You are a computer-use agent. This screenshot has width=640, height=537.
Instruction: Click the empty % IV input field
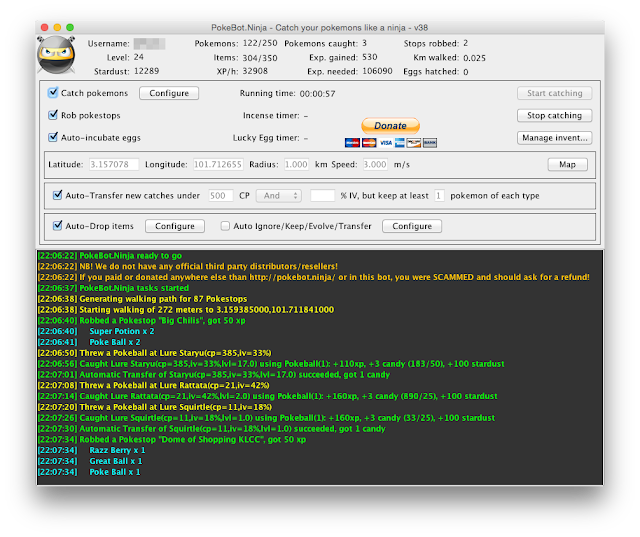click(x=322, y=195)
